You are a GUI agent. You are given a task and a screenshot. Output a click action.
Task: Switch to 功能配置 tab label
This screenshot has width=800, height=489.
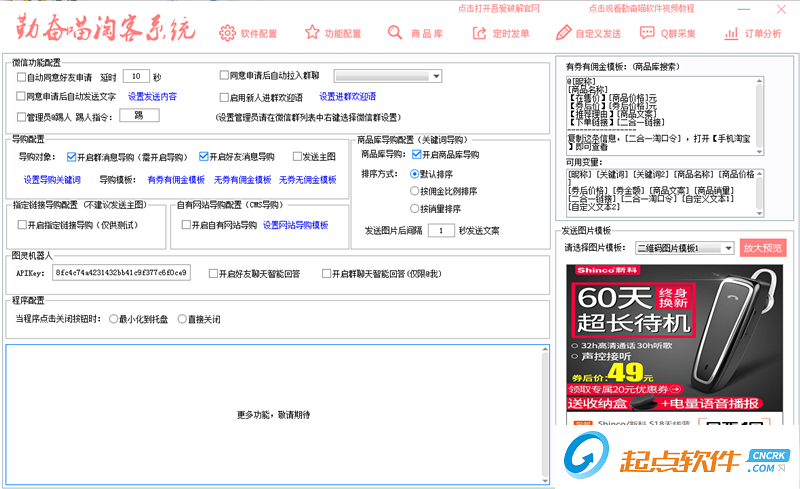343,34
